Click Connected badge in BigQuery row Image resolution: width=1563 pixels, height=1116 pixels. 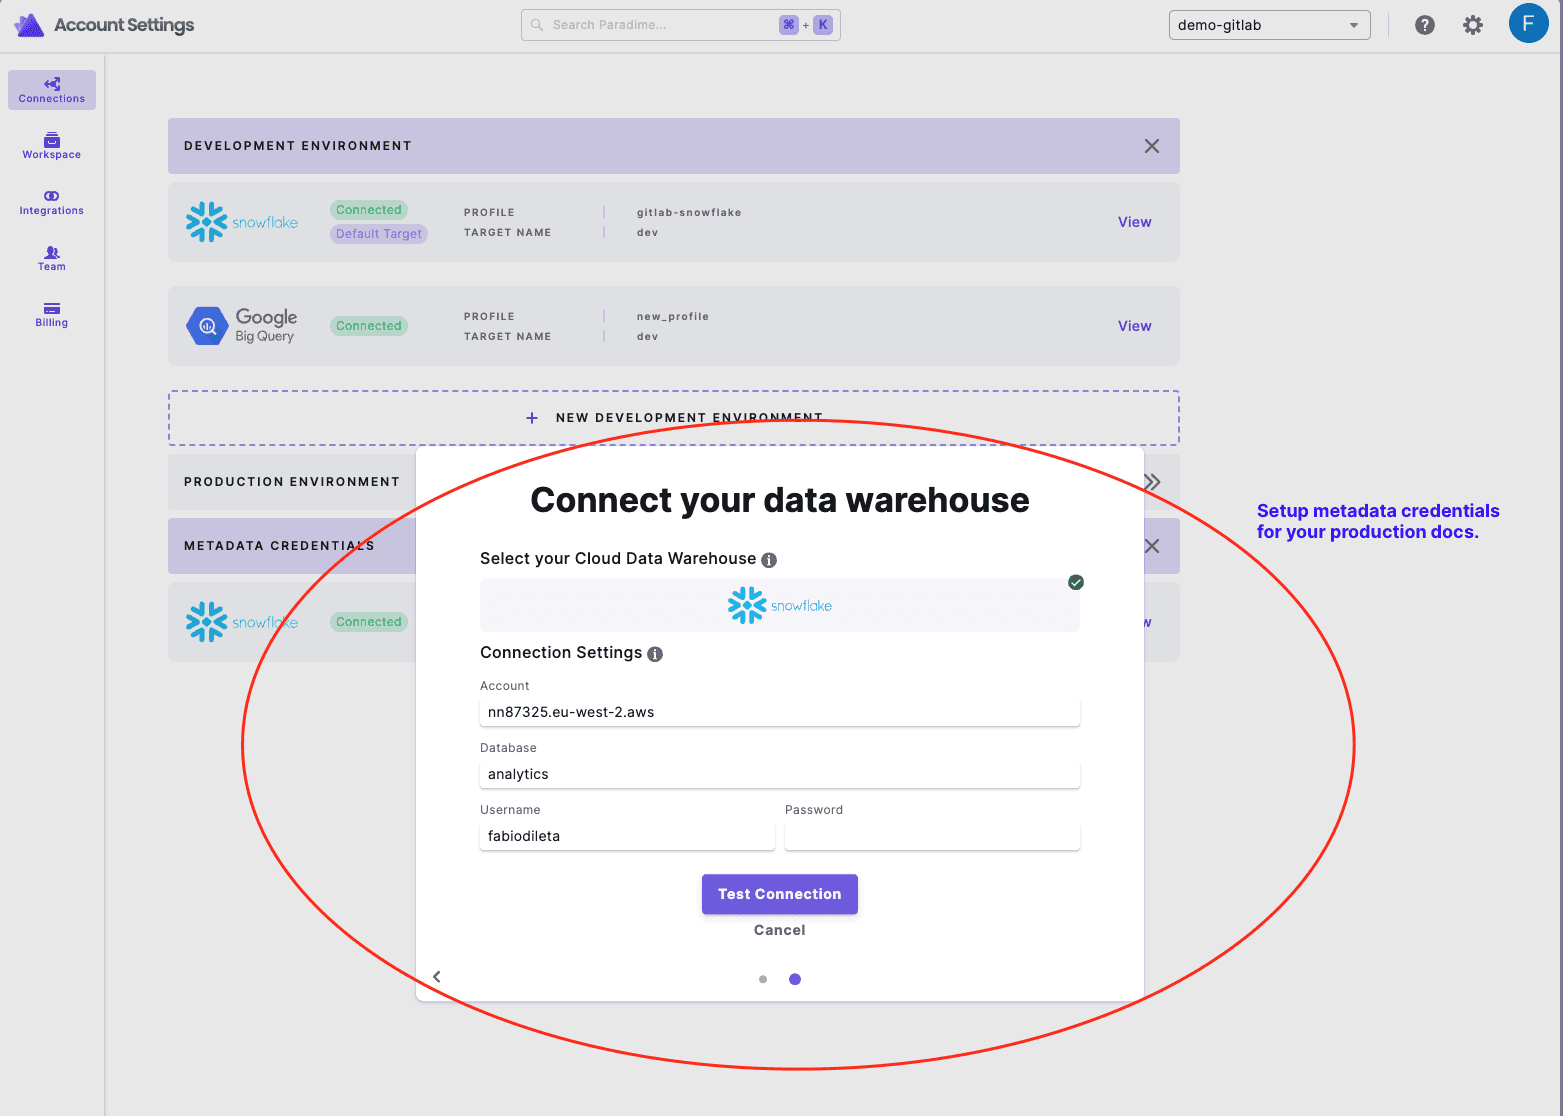(369, 326)
